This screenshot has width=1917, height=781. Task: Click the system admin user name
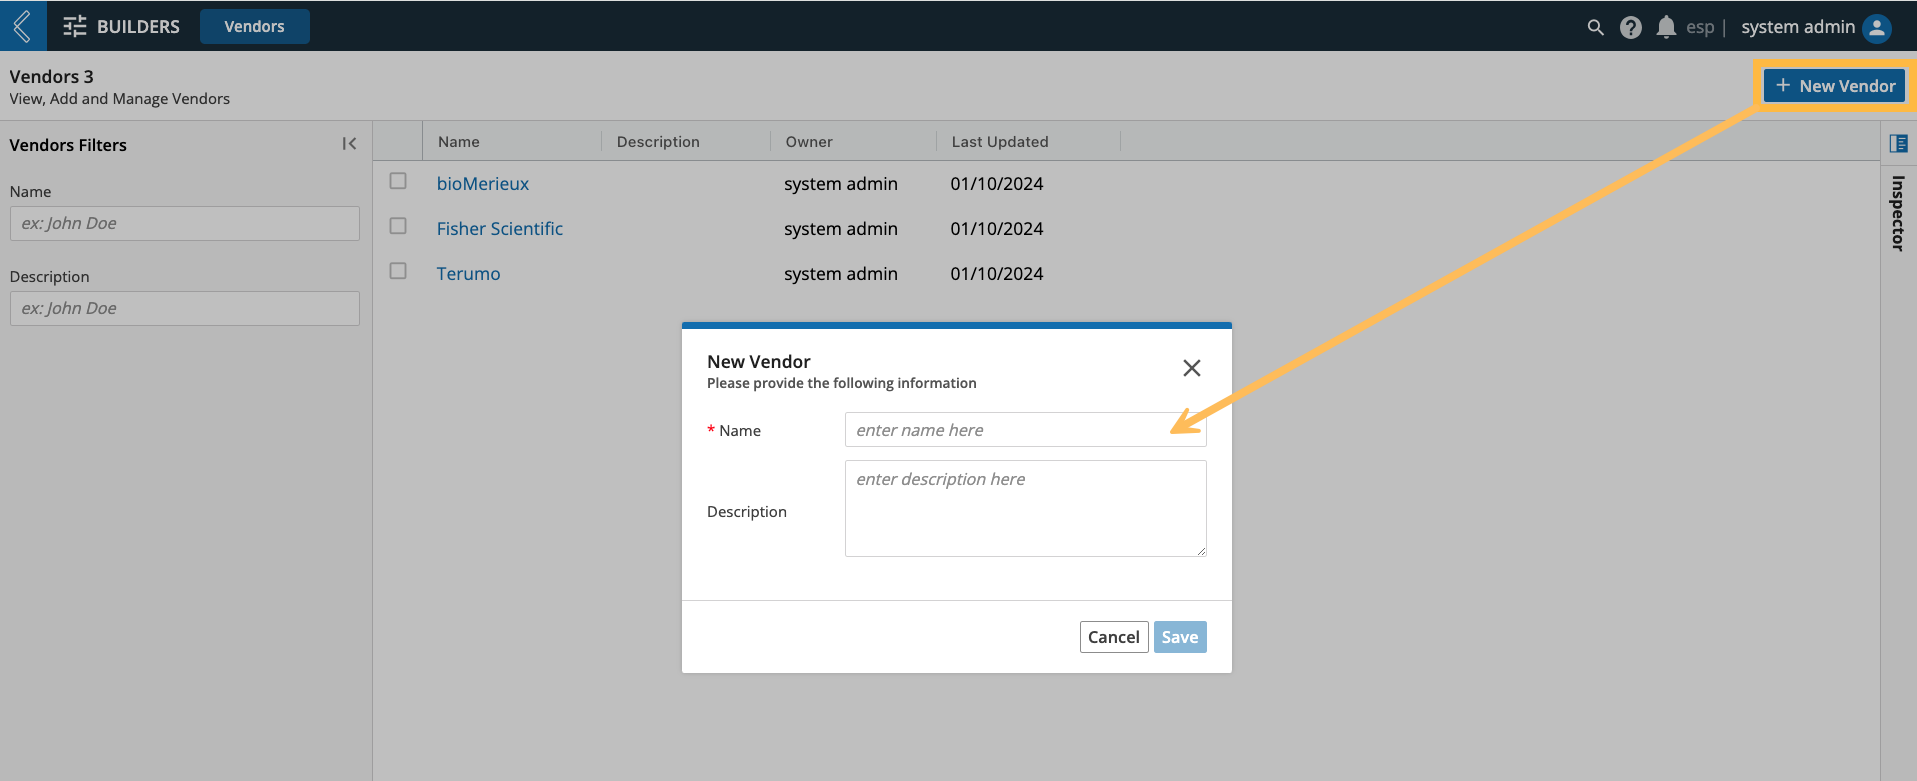coord(1798,27)
